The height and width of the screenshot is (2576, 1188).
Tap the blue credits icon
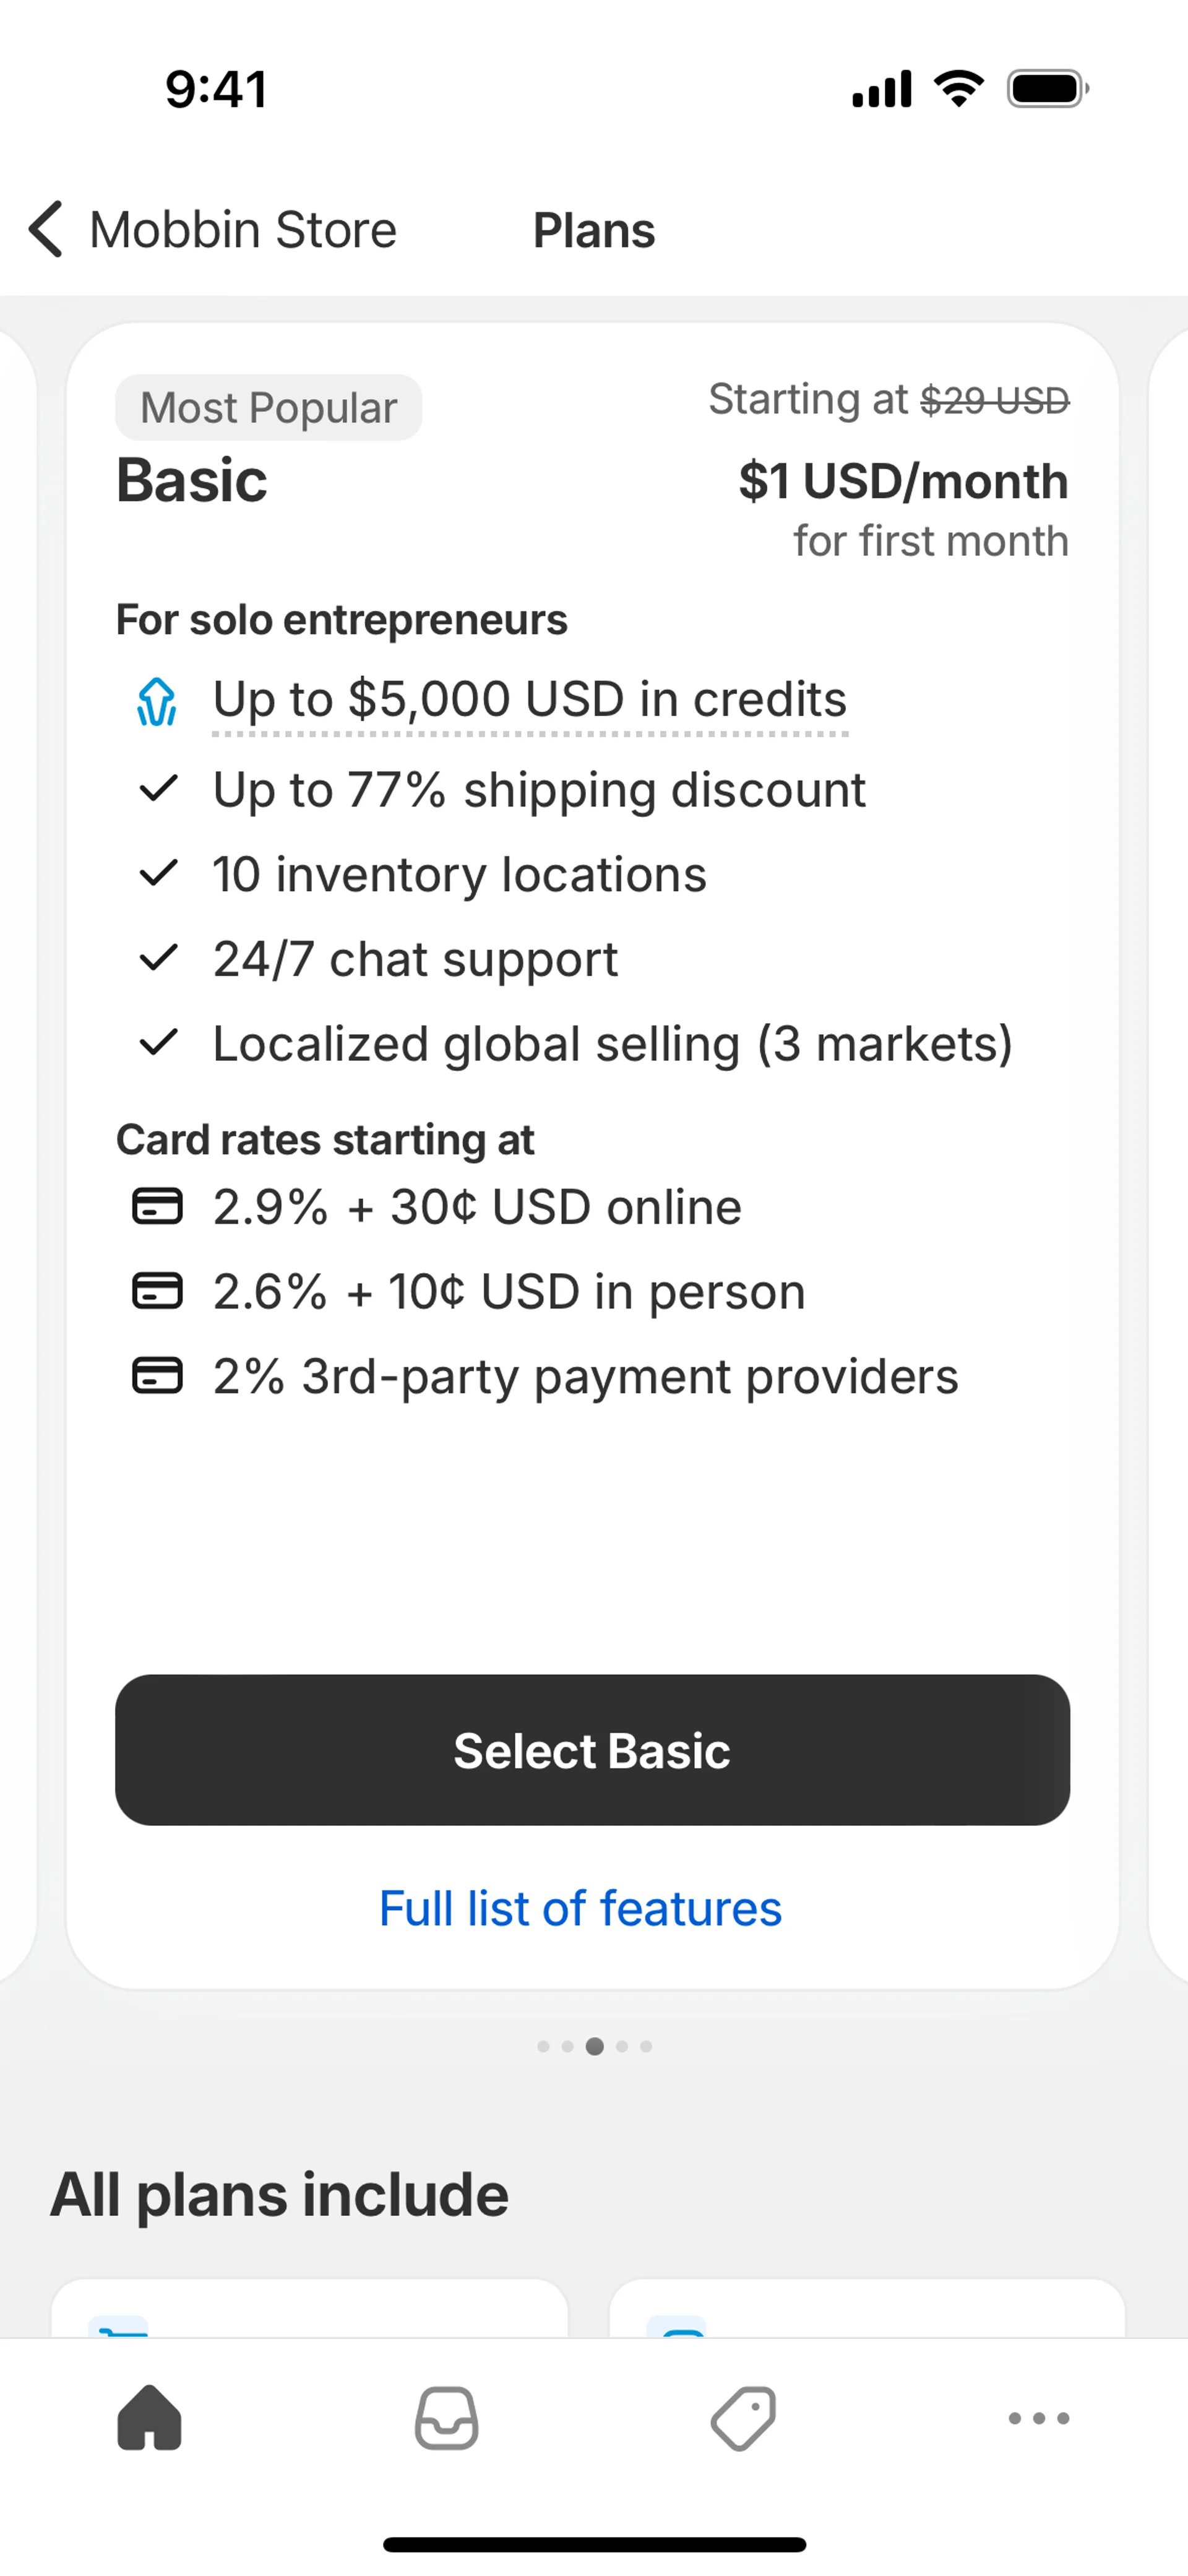click(157, 701)
